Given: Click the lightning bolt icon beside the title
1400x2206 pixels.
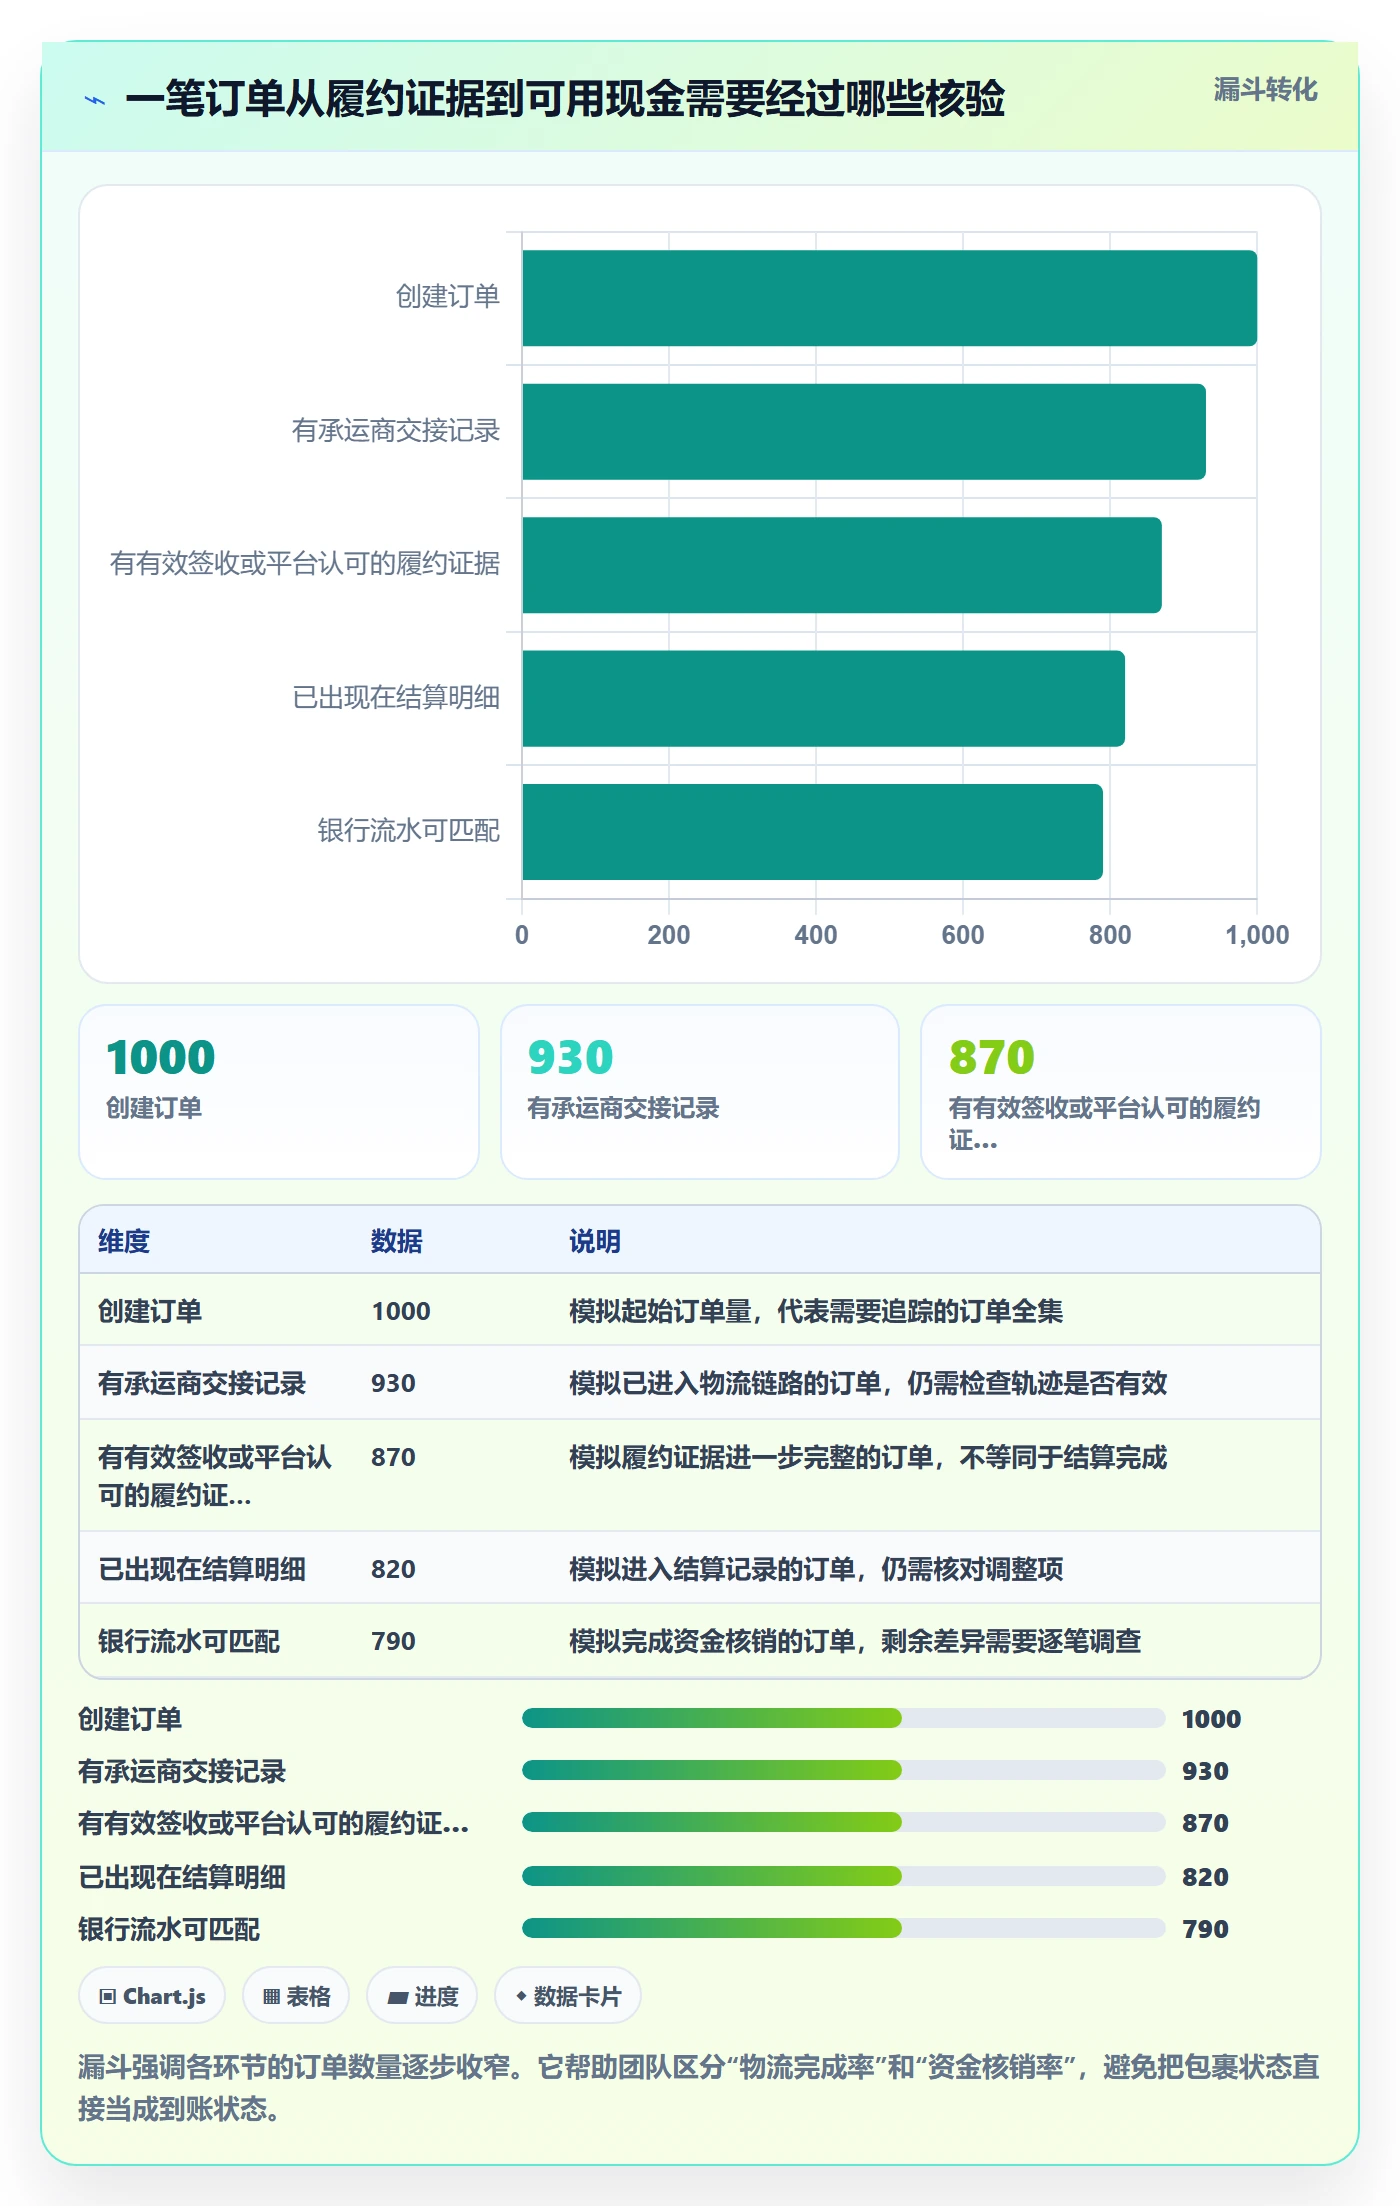Looking at the screenshot, I should point(95,100).
